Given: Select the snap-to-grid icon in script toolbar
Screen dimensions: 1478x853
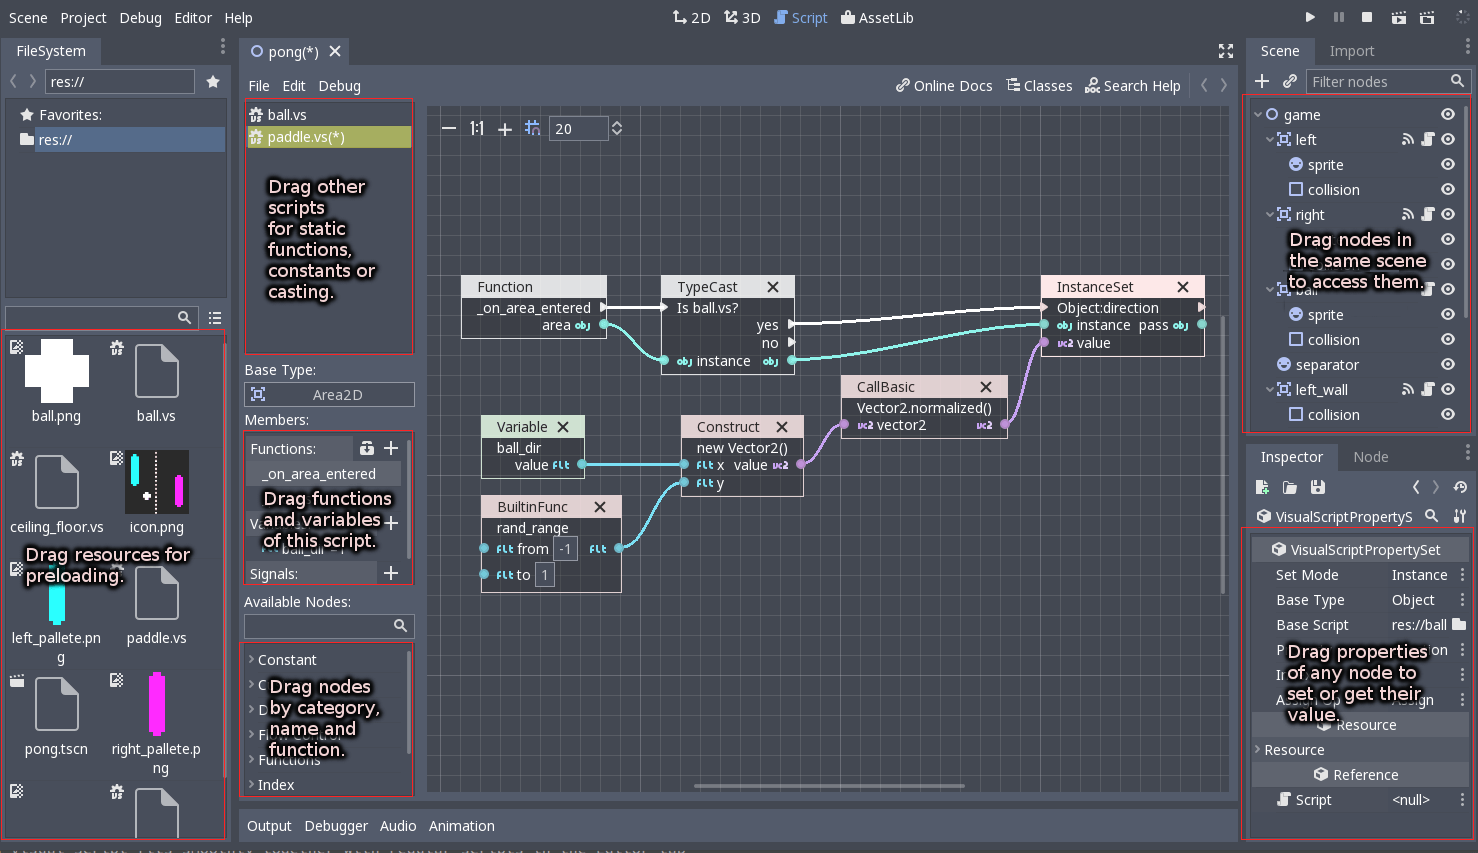Looking at the screenshot, I should point(534,128).
